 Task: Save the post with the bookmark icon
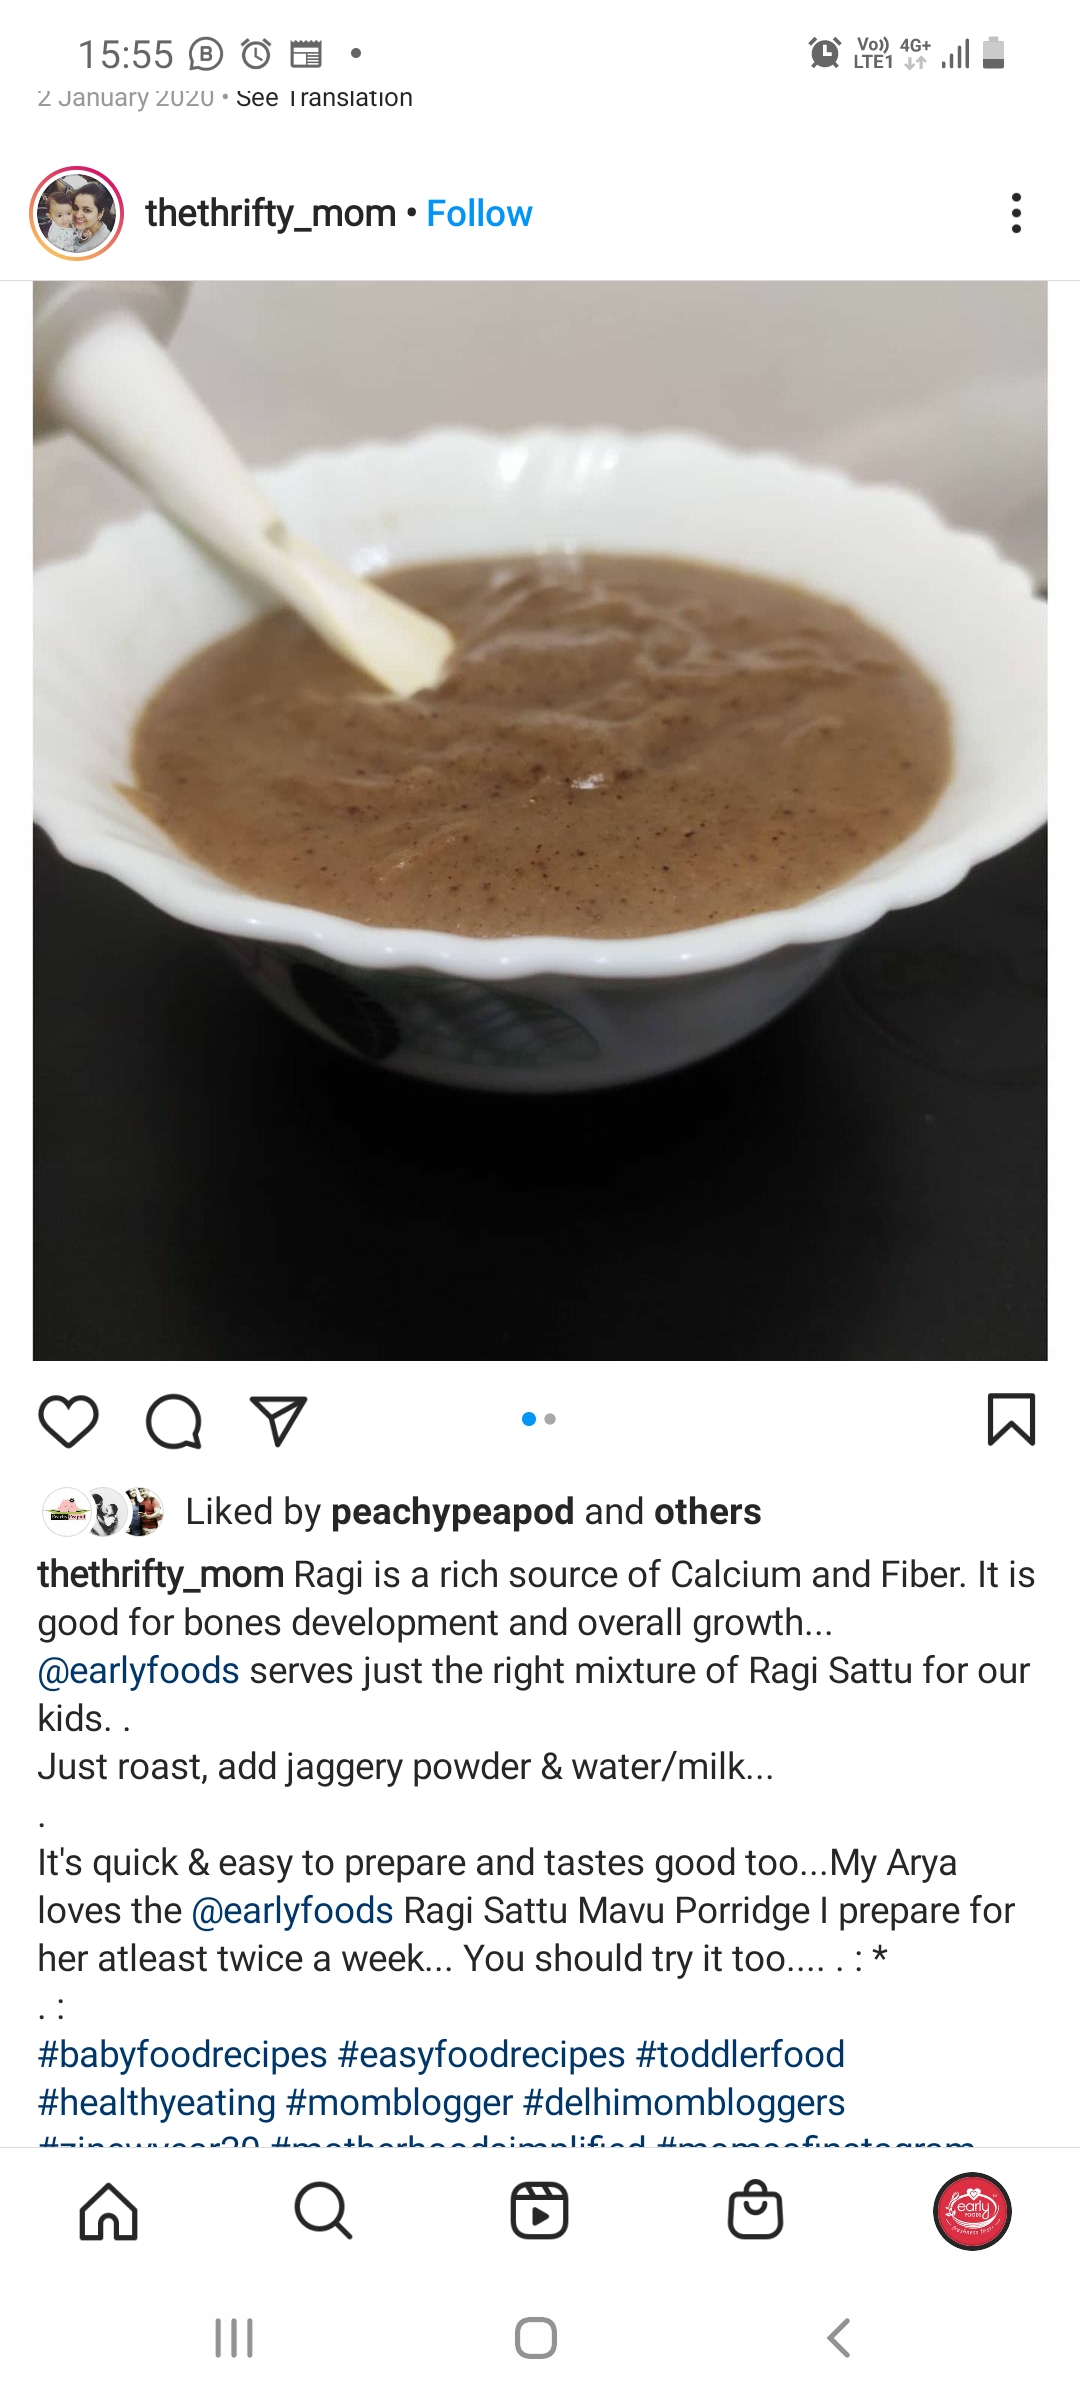(x=1011, y=1419)
